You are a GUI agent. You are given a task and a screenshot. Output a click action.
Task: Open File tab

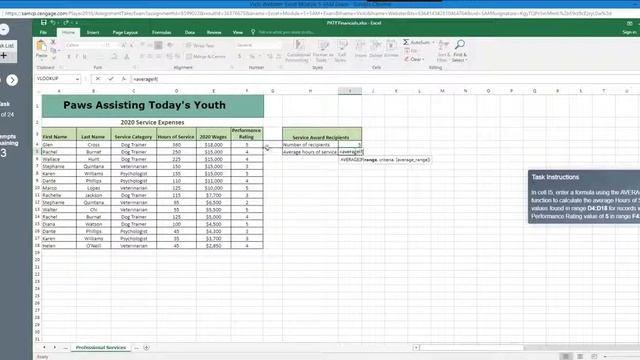click(43, 32)
